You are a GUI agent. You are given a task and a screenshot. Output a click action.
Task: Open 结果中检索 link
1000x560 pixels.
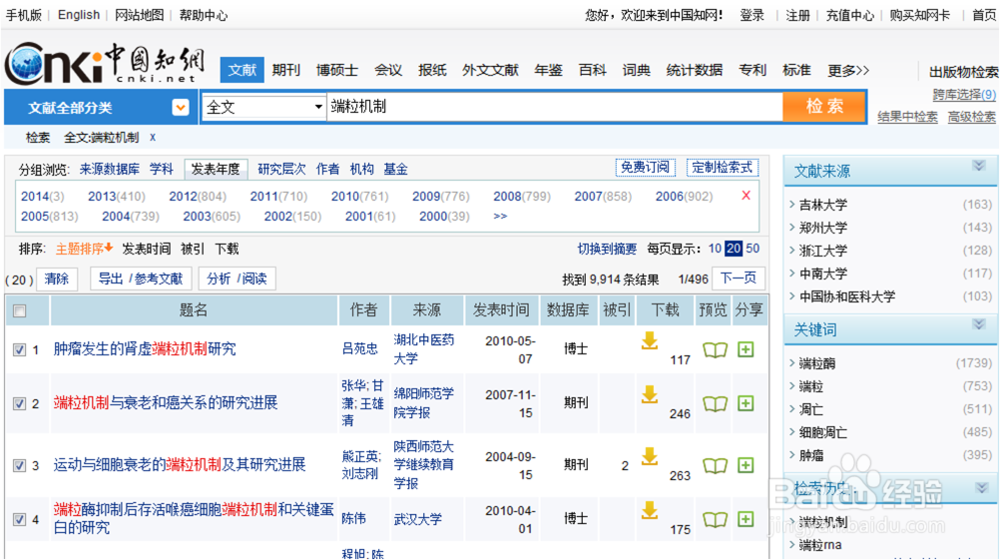click(908, 117)
